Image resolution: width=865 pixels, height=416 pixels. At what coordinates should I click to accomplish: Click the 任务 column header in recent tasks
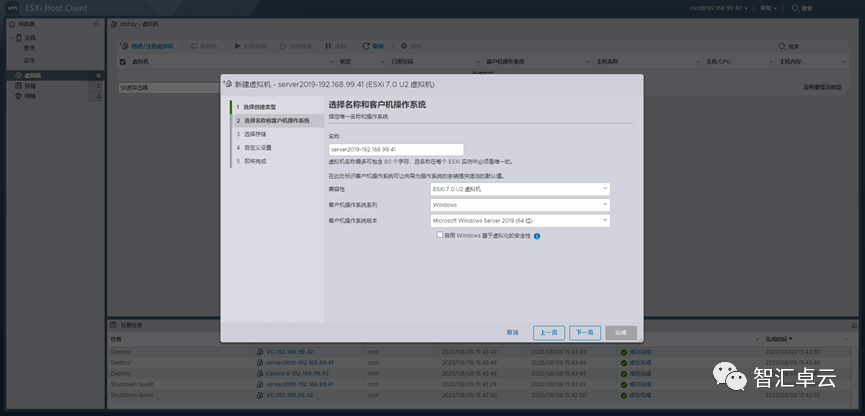[x=116, y=339]
